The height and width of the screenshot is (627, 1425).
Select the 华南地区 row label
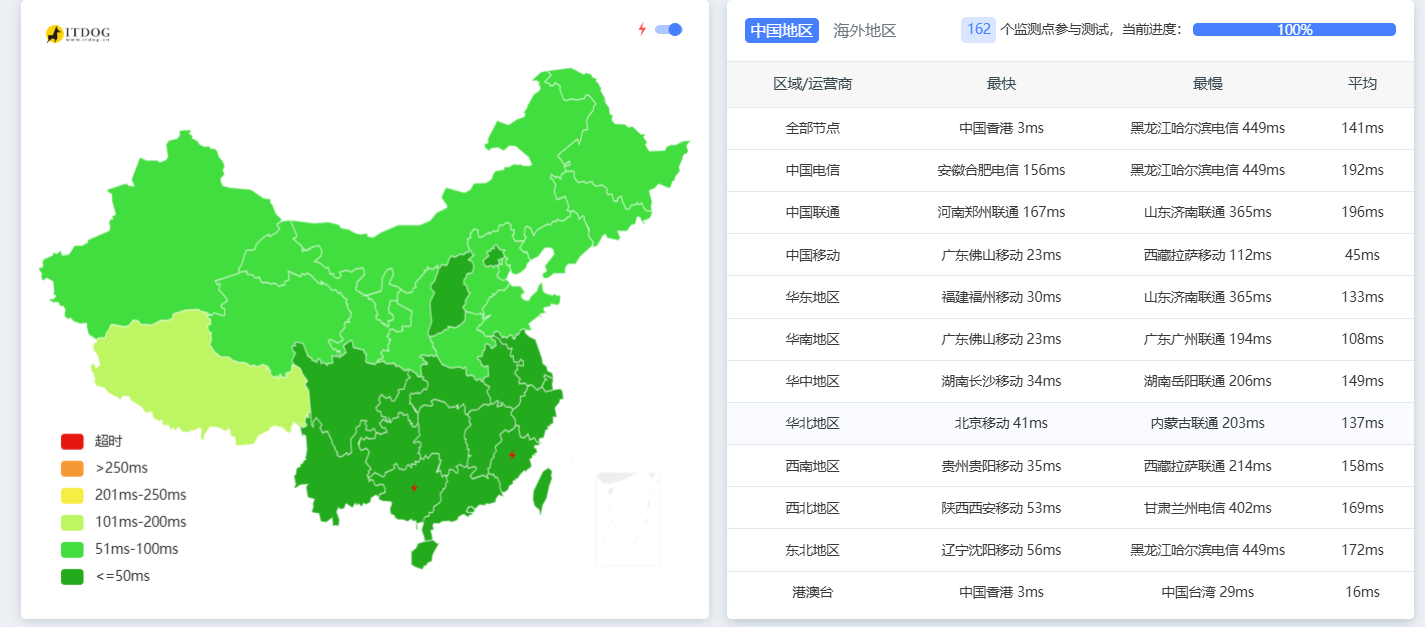813,339
